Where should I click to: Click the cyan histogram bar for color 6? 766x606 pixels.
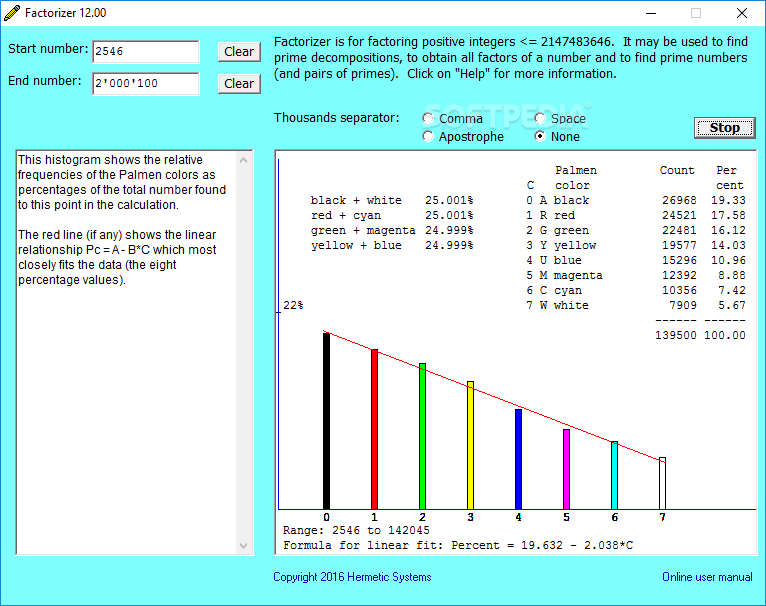(x=615, y=476)
